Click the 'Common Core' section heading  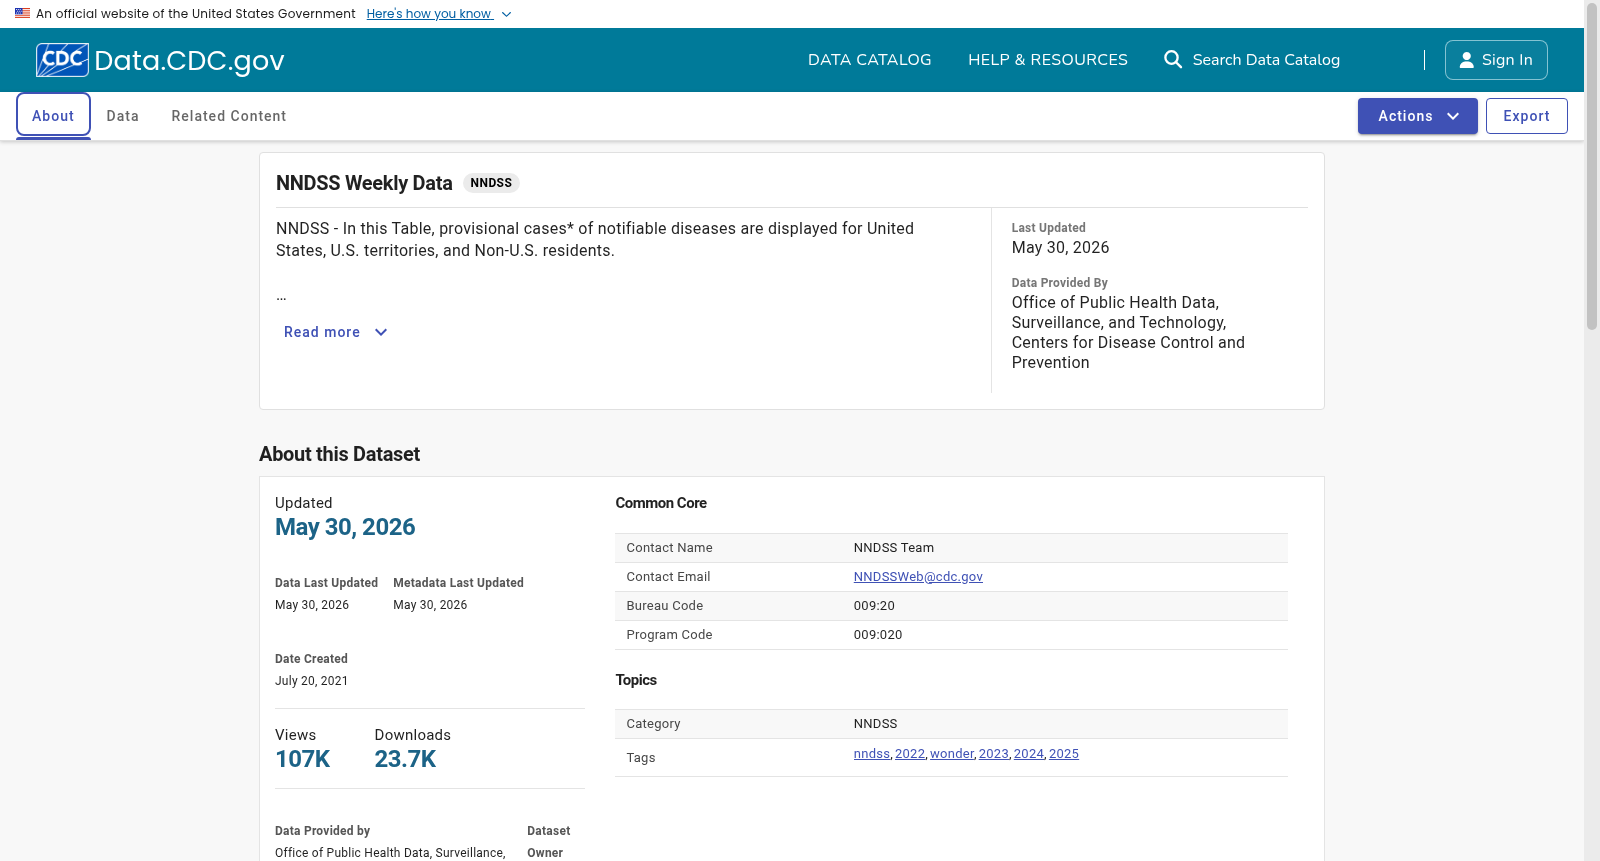(661, 503)
